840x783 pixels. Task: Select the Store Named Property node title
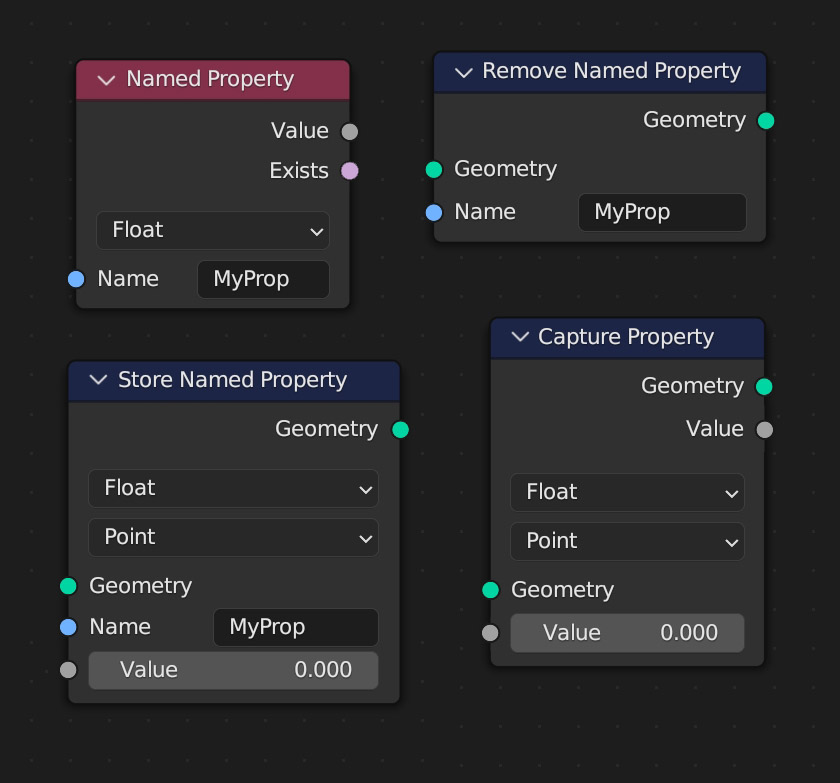click(x=232, y=380)
